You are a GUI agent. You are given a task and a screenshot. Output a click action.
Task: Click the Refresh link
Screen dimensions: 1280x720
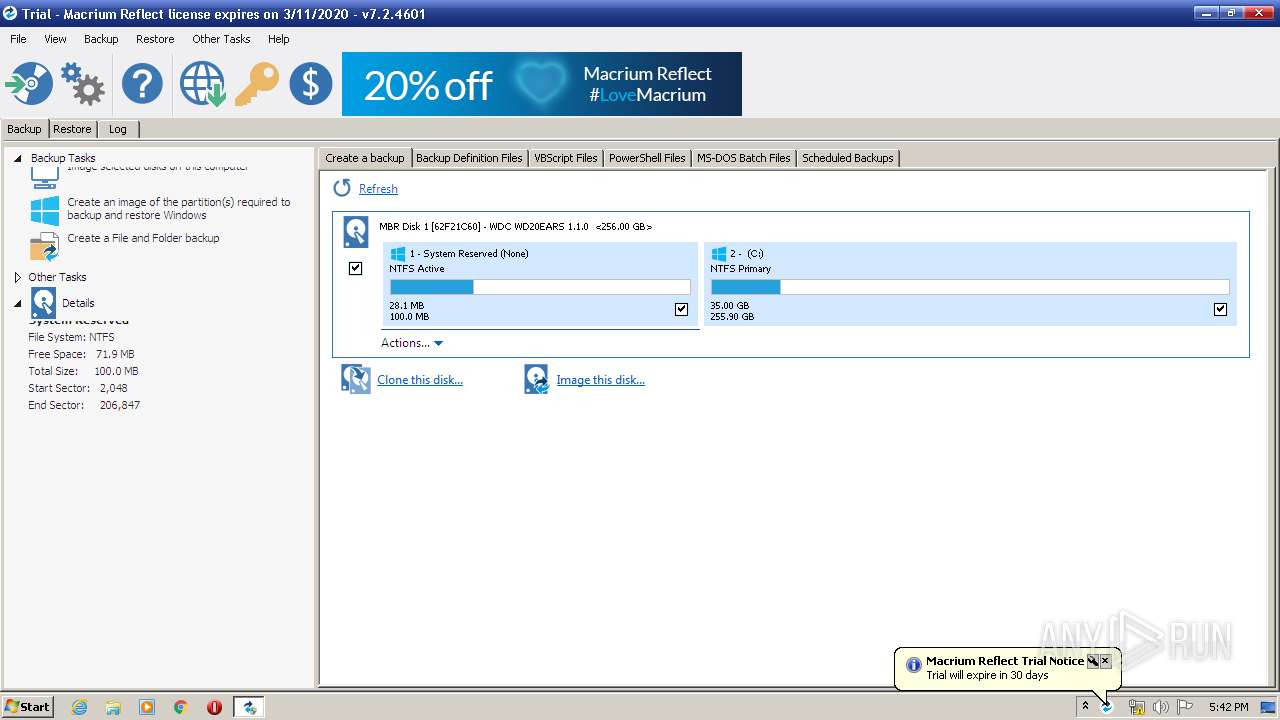click(x=378, y=189)
